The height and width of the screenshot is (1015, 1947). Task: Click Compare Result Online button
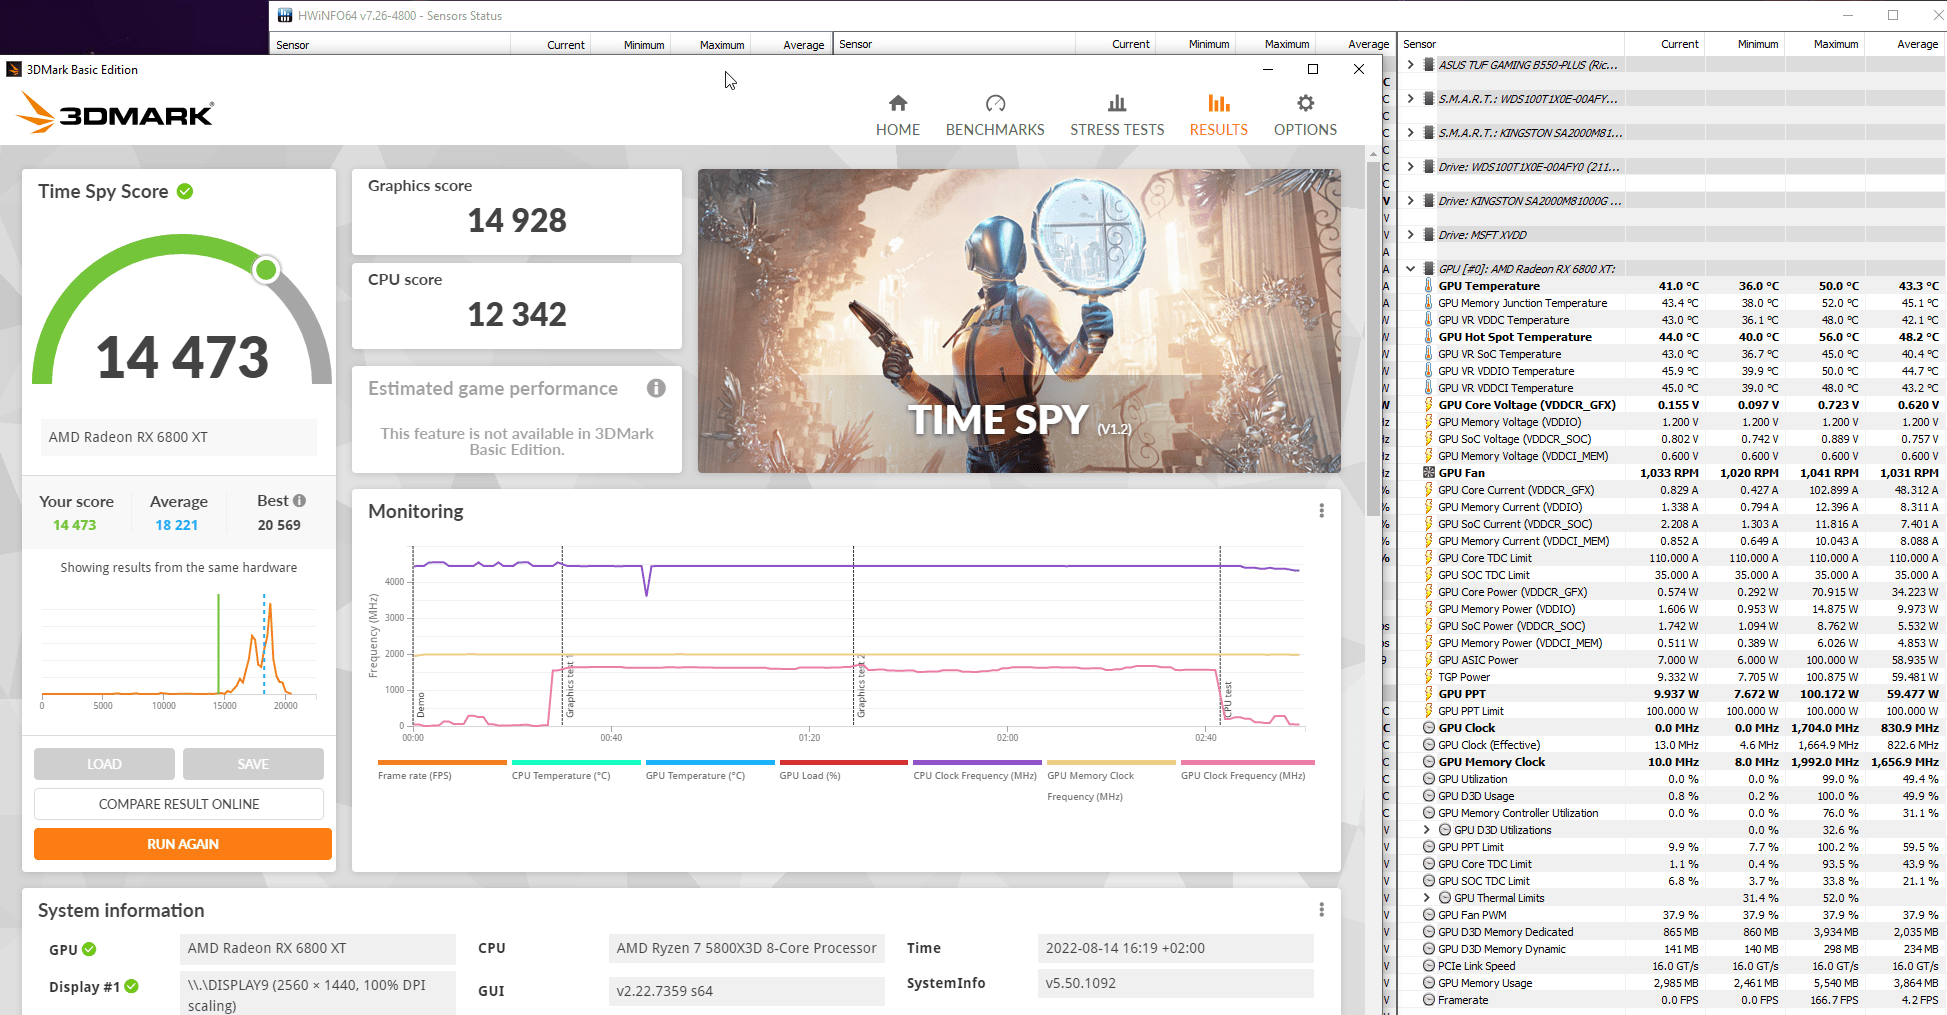(x=179, y=804)
